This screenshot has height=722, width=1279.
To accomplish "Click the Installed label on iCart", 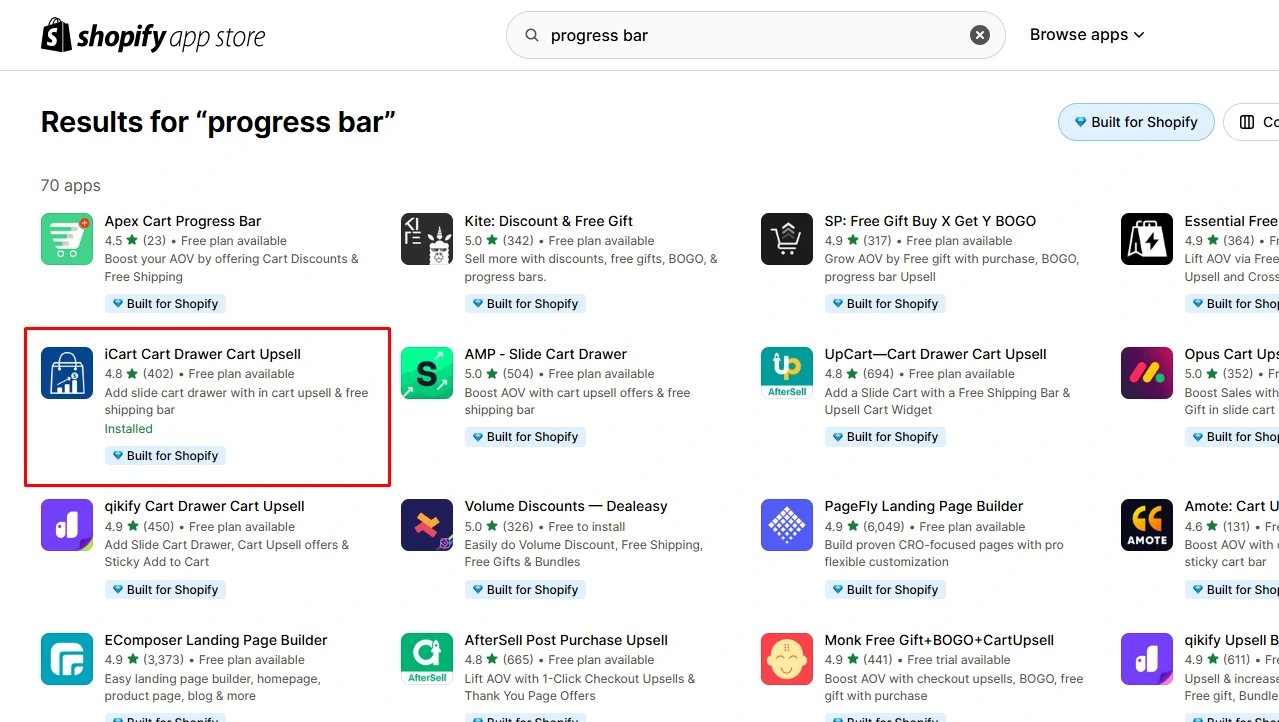I will point(129,429).
